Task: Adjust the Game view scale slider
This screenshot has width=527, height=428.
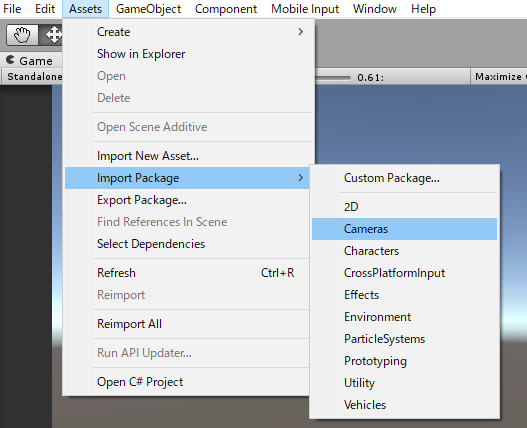Action: pyautogui.click(x=333, y=78)
